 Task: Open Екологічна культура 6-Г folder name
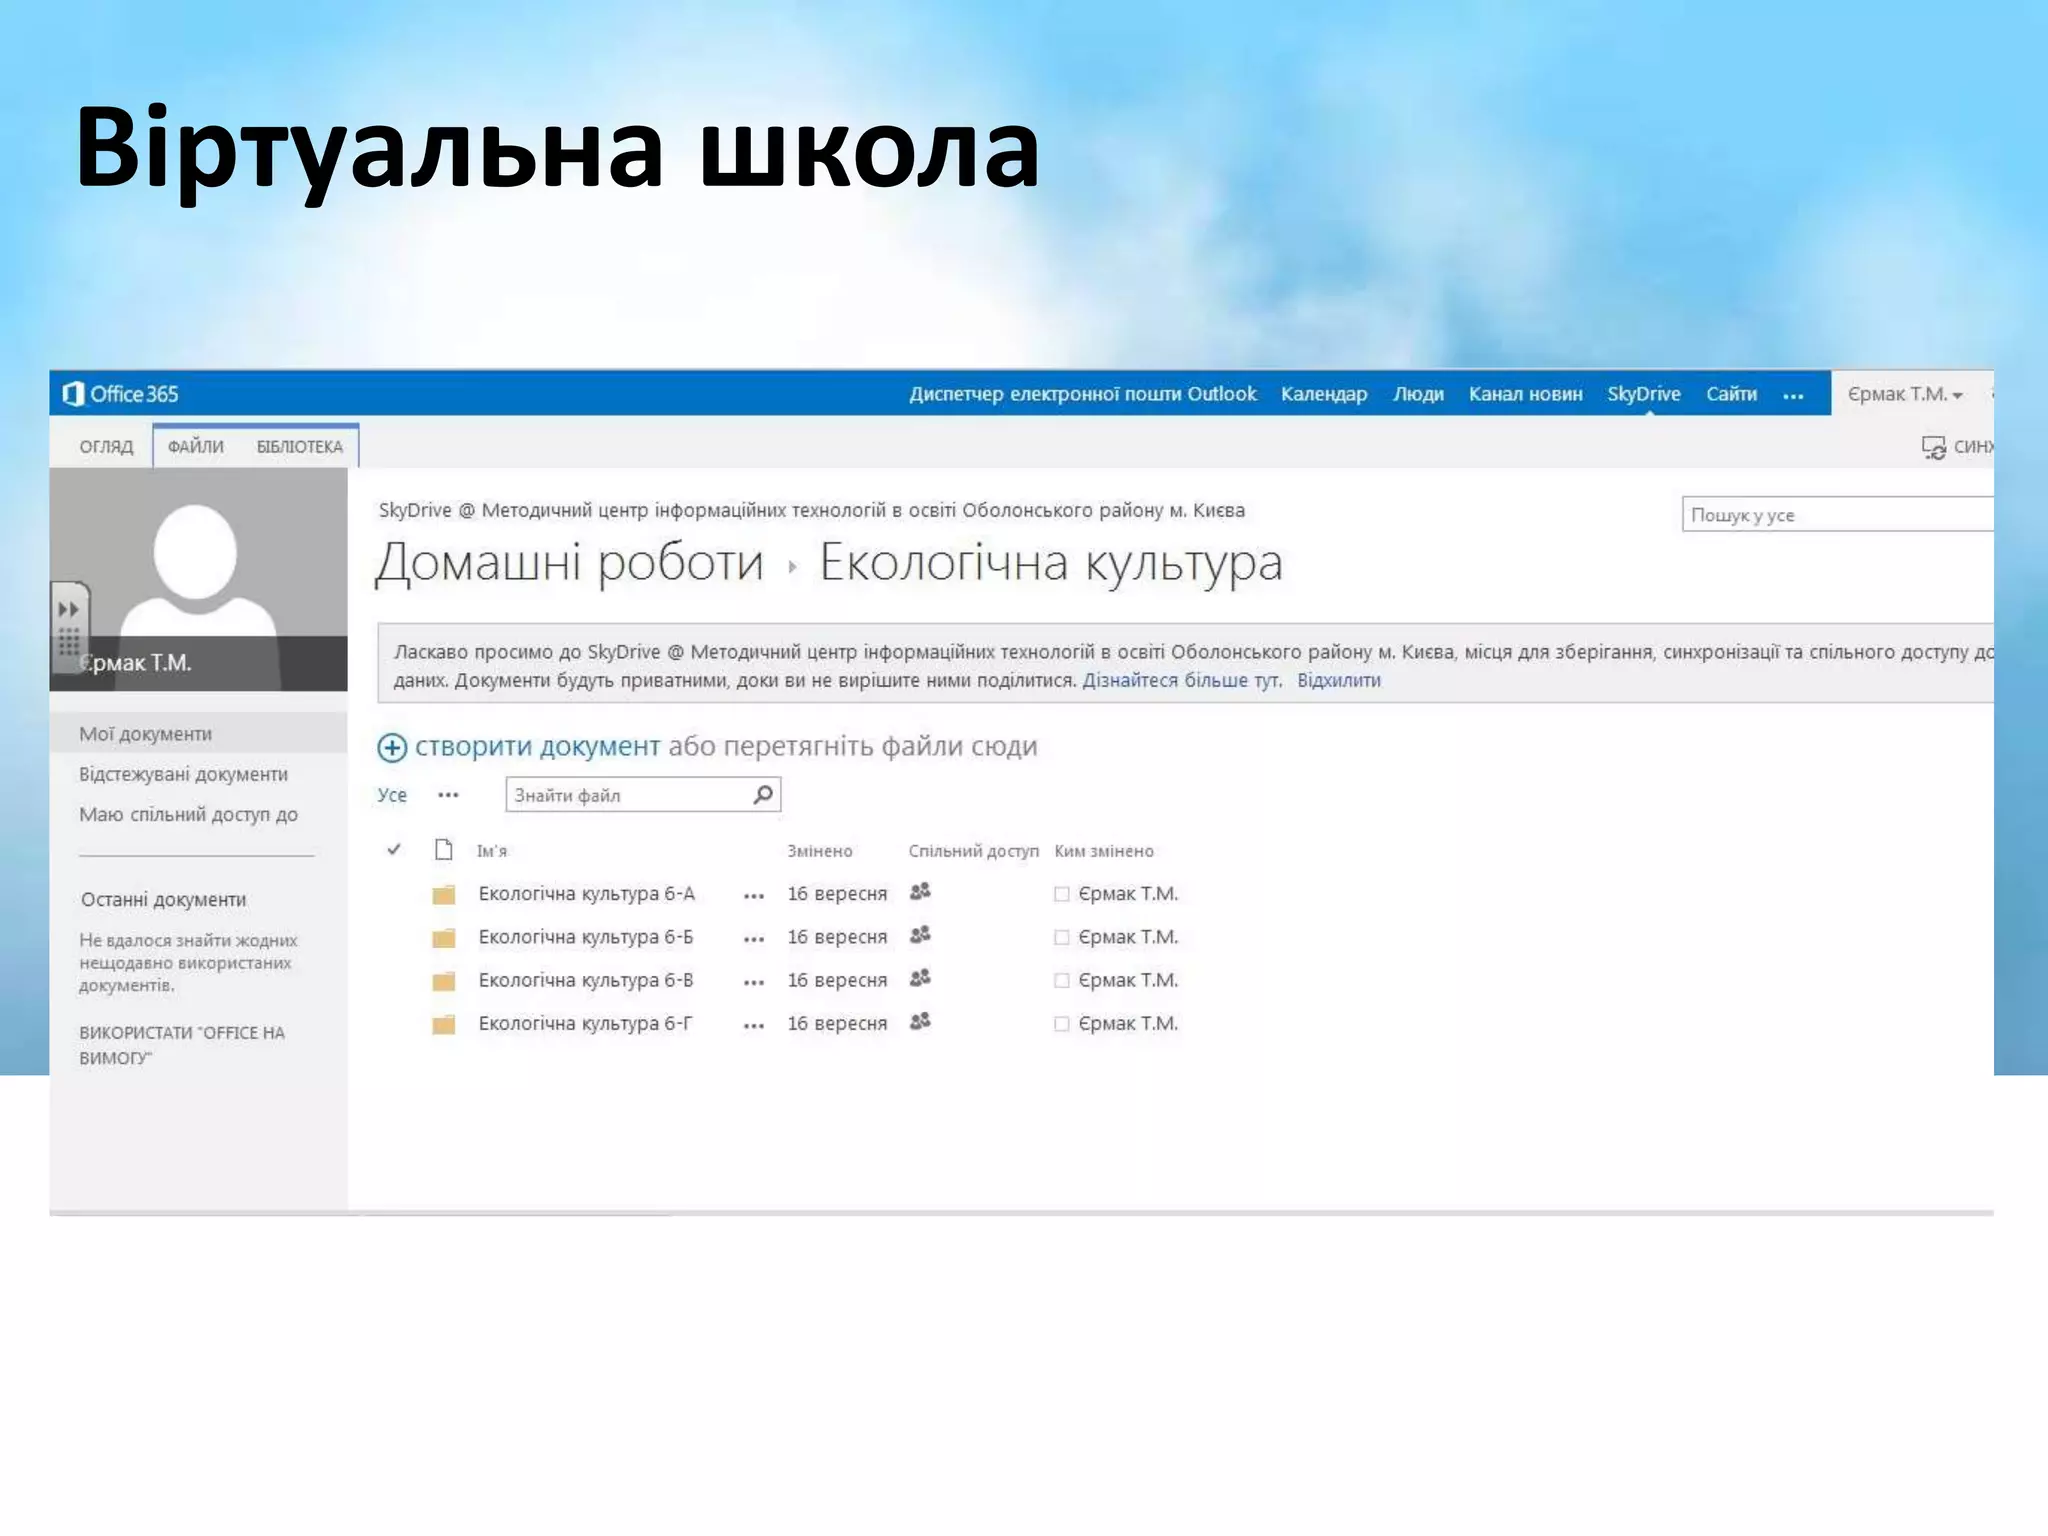pyautogui.click(x=584, y=1024)
